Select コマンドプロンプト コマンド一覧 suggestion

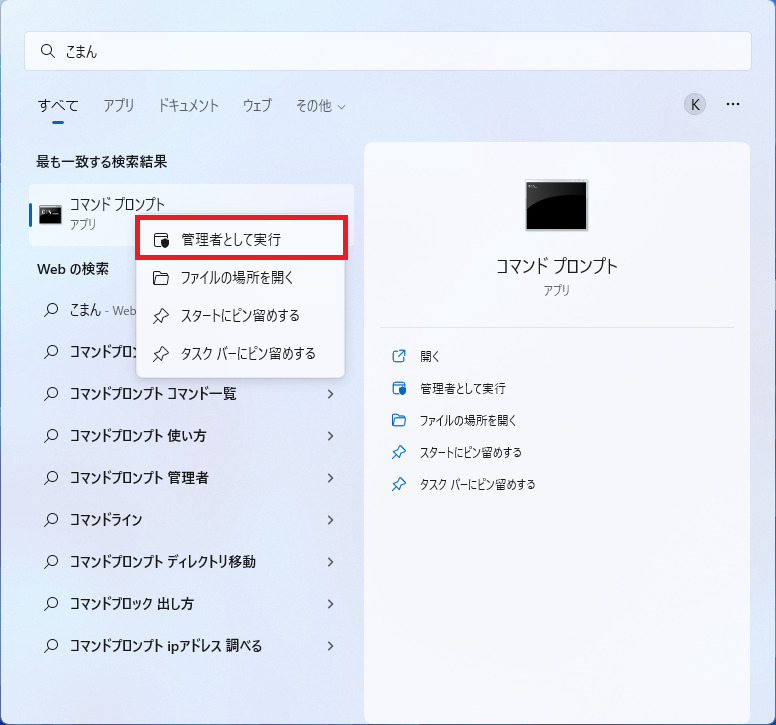191,394
